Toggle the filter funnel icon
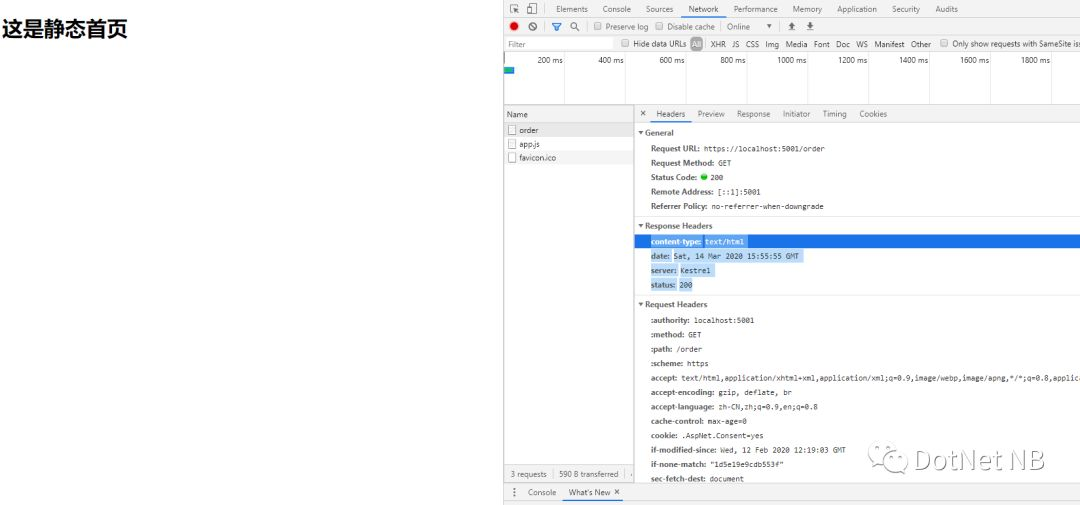This screenshot has height=505, width=1080. coord(557,26)
